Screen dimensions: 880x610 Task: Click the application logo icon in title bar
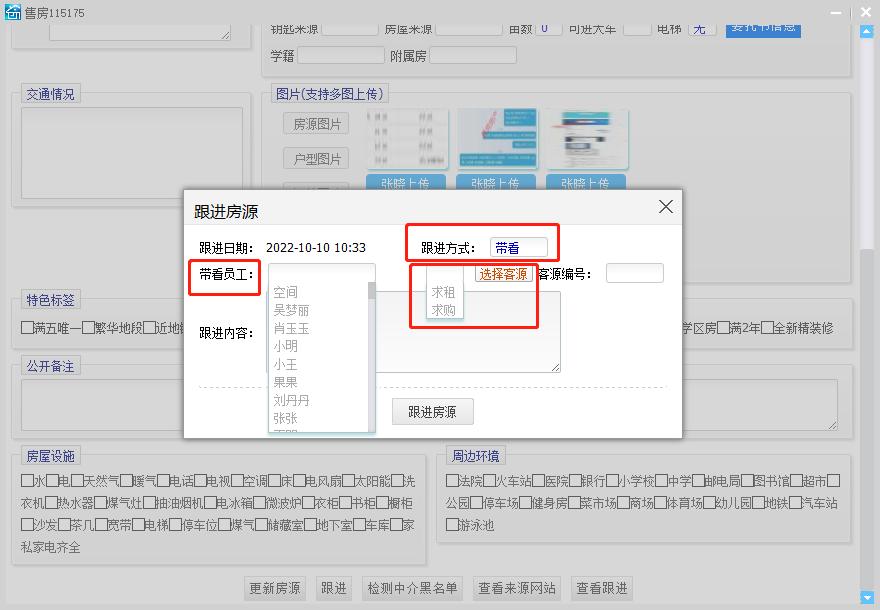click(x=14, y=12)
